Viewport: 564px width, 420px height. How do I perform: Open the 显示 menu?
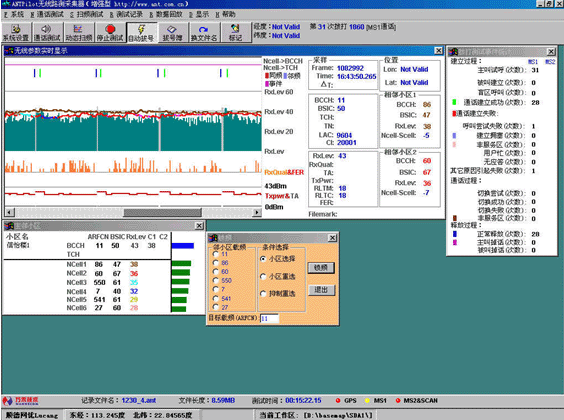[199, 14]
